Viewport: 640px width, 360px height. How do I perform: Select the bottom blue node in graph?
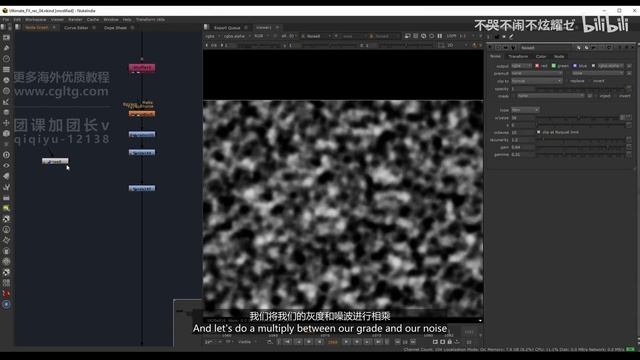tap(142, 188)
